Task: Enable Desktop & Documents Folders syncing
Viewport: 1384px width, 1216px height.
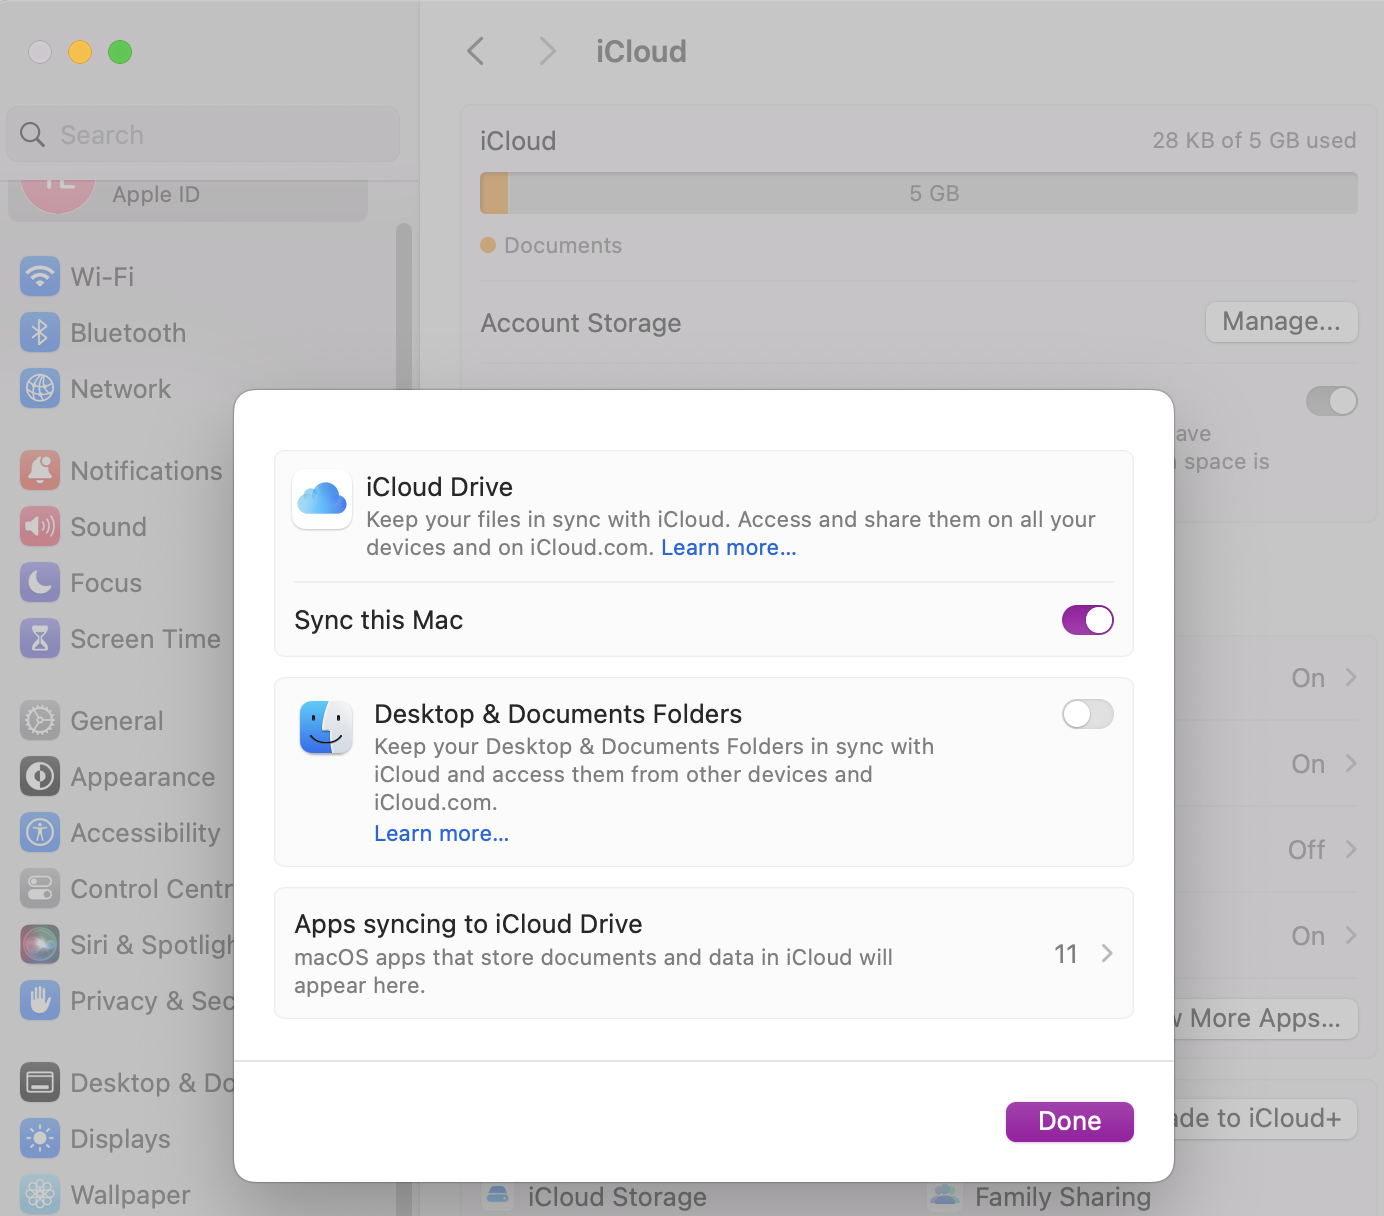Action: (x=1087, y=714)
